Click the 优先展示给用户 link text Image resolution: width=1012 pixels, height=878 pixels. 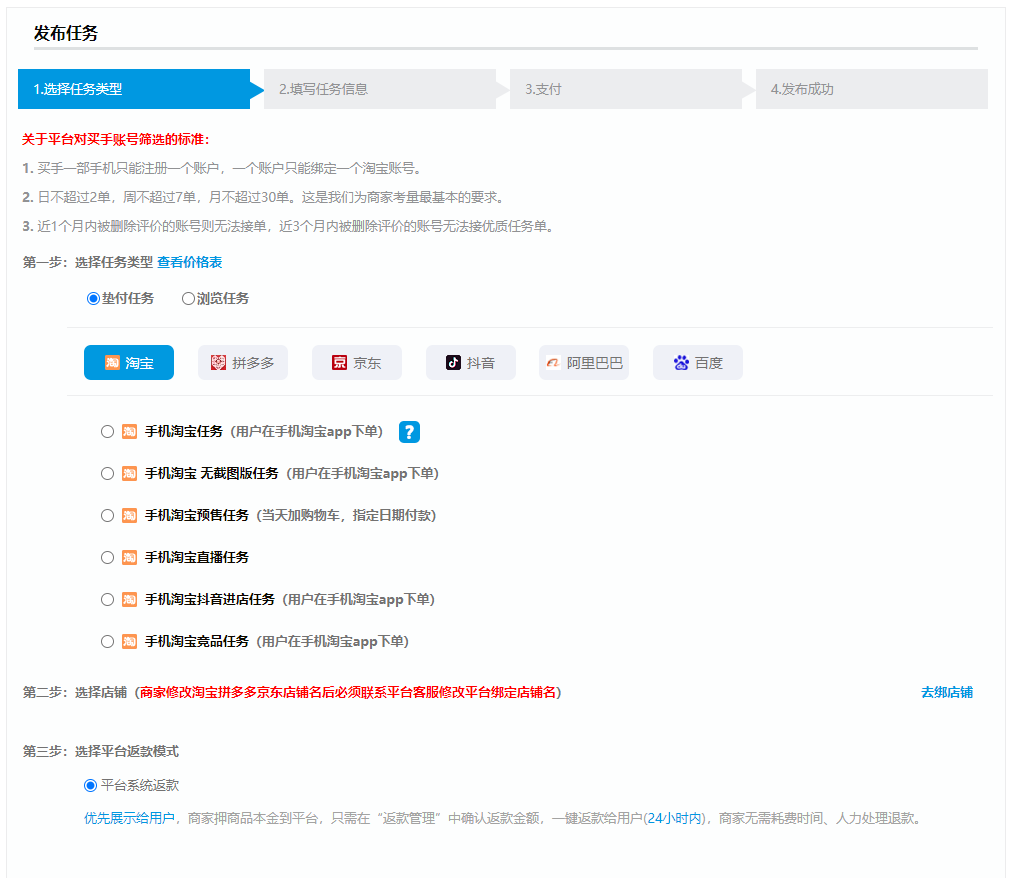click(130, 819)
